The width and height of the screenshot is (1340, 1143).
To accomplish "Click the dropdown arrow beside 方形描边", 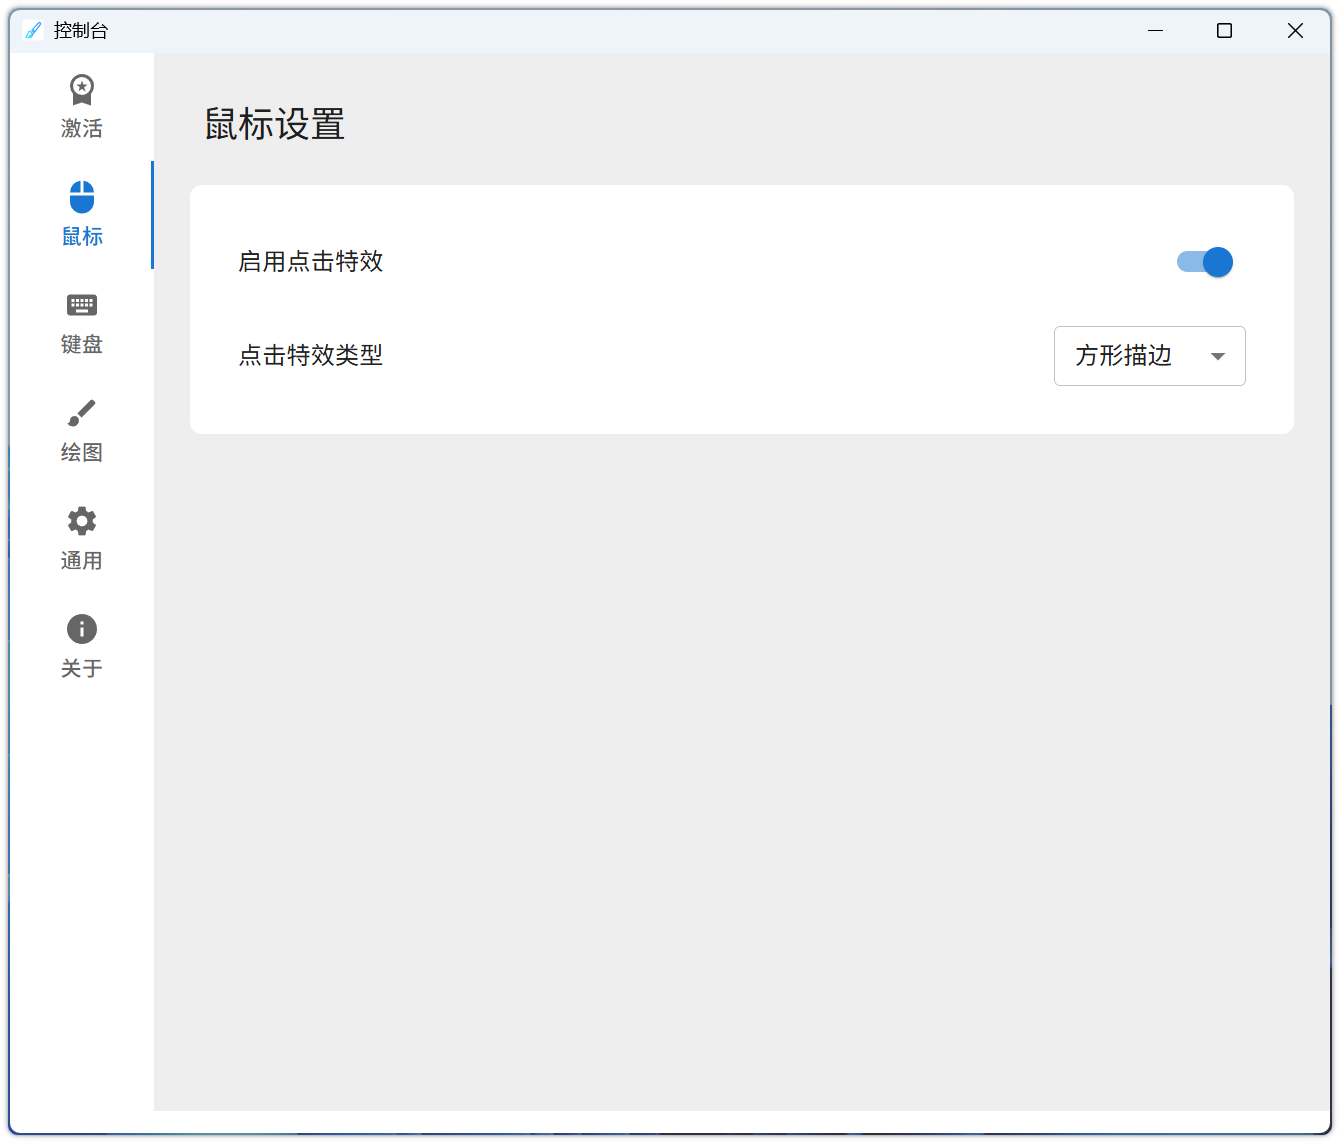I will 1217,356.
